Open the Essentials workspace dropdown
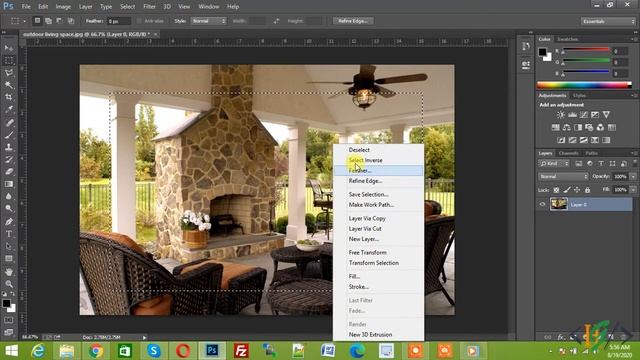Viewport: 640px width, 360px height. [x=608, y=21]
